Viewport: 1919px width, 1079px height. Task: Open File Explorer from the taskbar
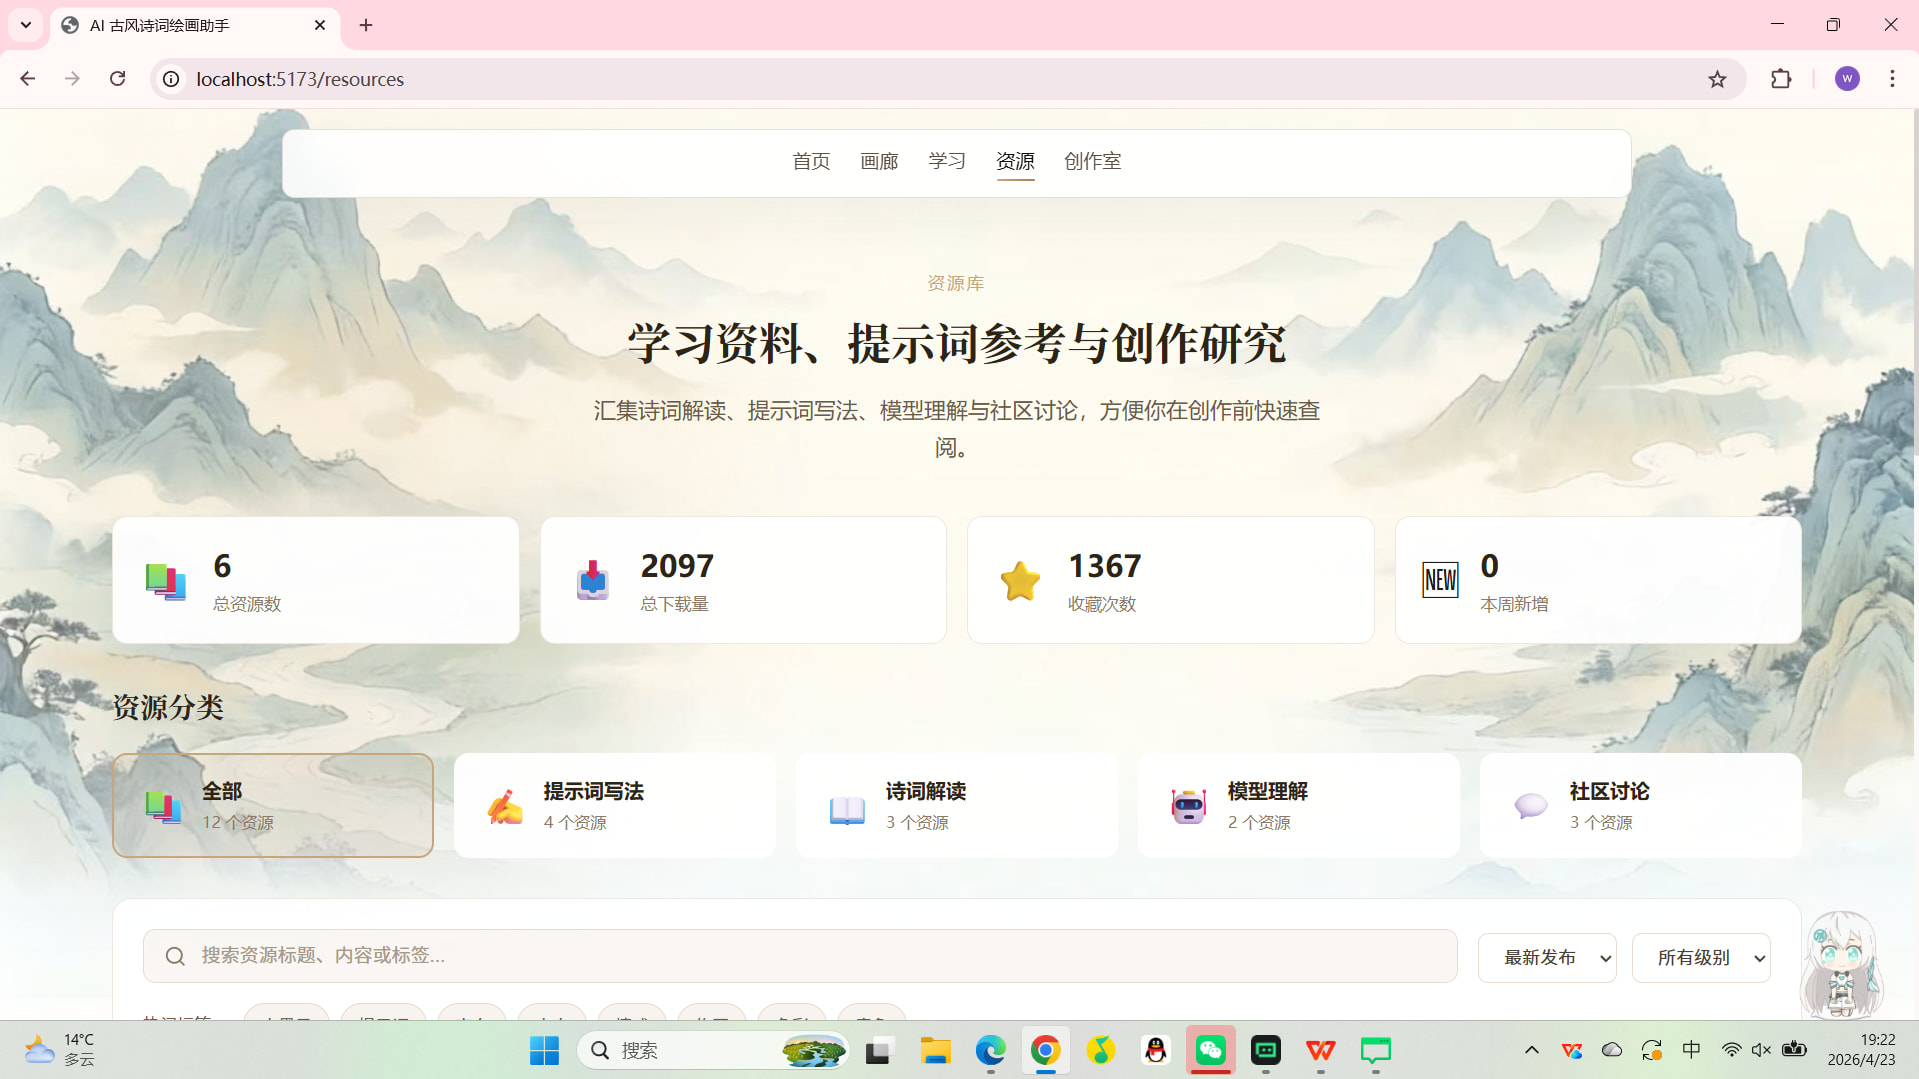pyautogui.click(x=936, y=1051)
